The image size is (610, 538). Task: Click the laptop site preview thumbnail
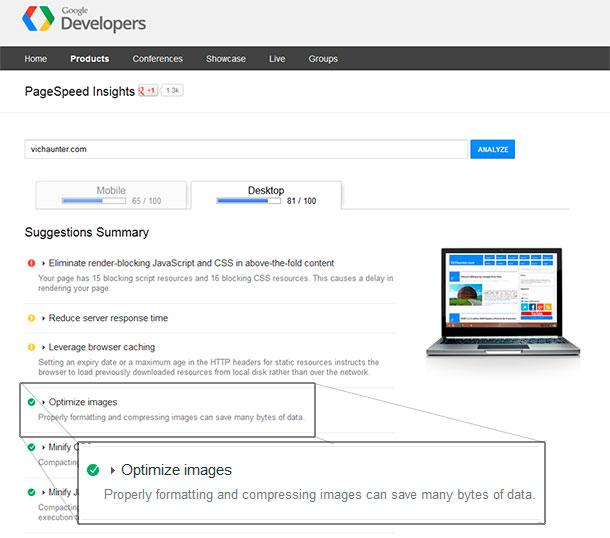(x=503, y=302)
